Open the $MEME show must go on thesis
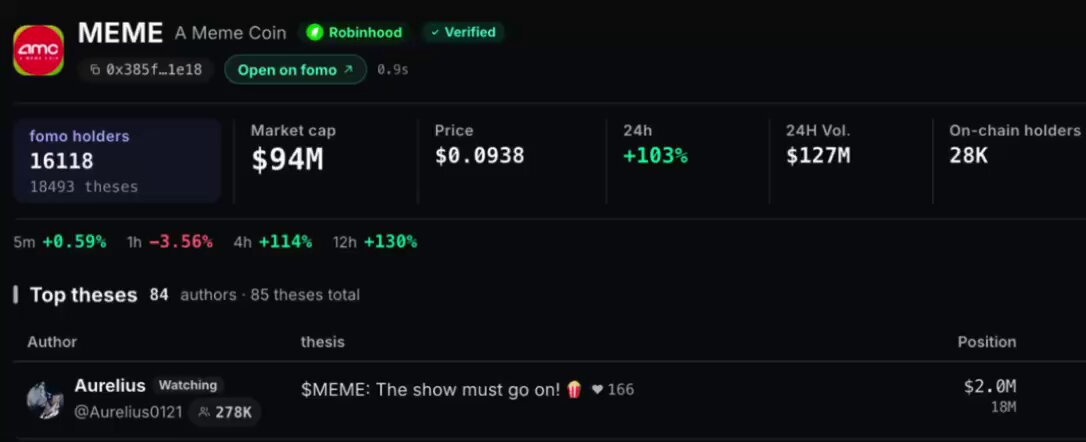This screenshot has width=1086, height=442. (441, 389)
